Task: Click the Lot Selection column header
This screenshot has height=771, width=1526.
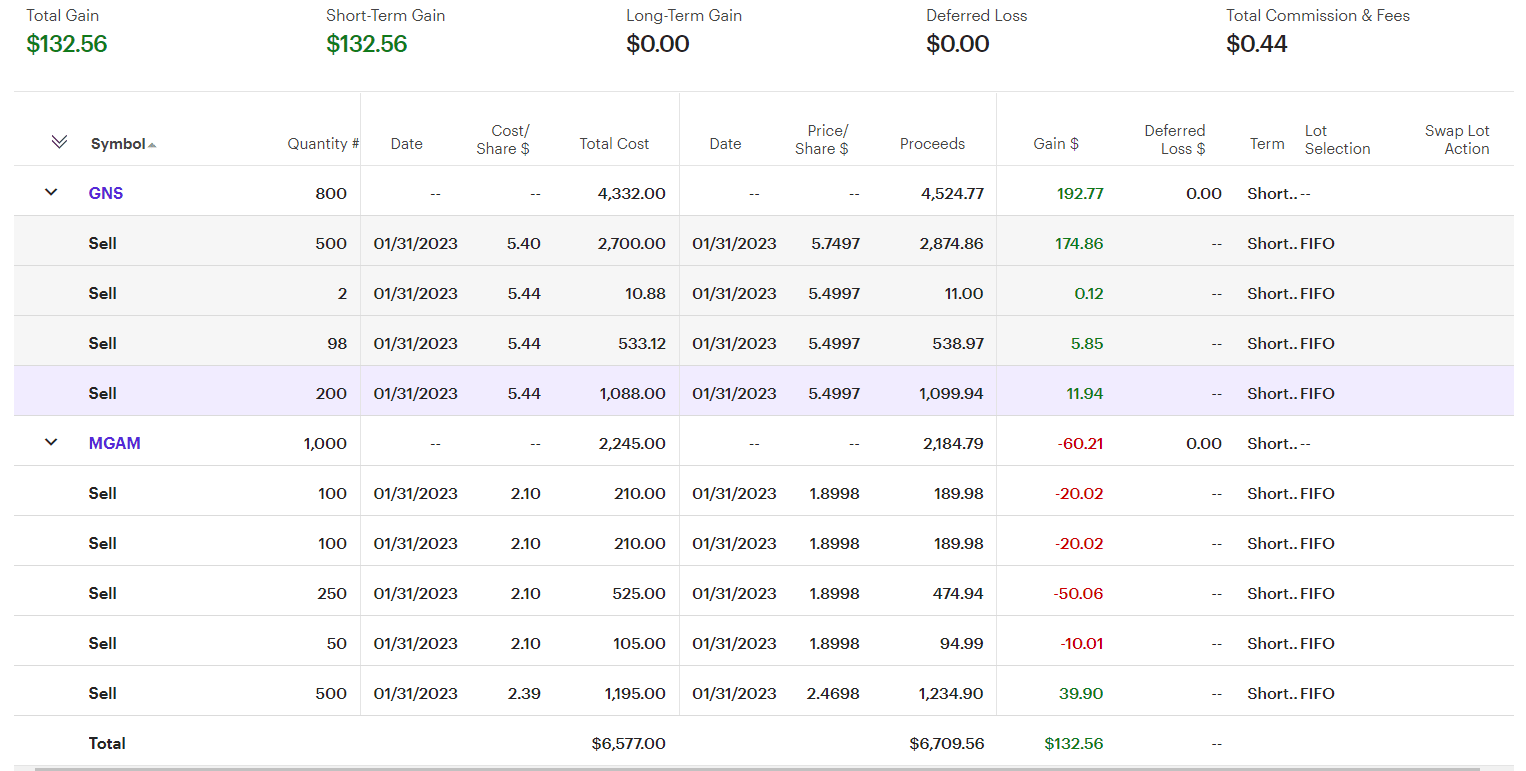Action: point(1337,140)
